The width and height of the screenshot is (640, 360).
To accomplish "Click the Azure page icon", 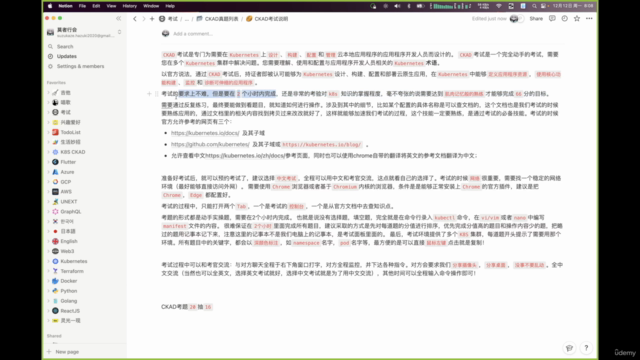I will pos(55,172).
